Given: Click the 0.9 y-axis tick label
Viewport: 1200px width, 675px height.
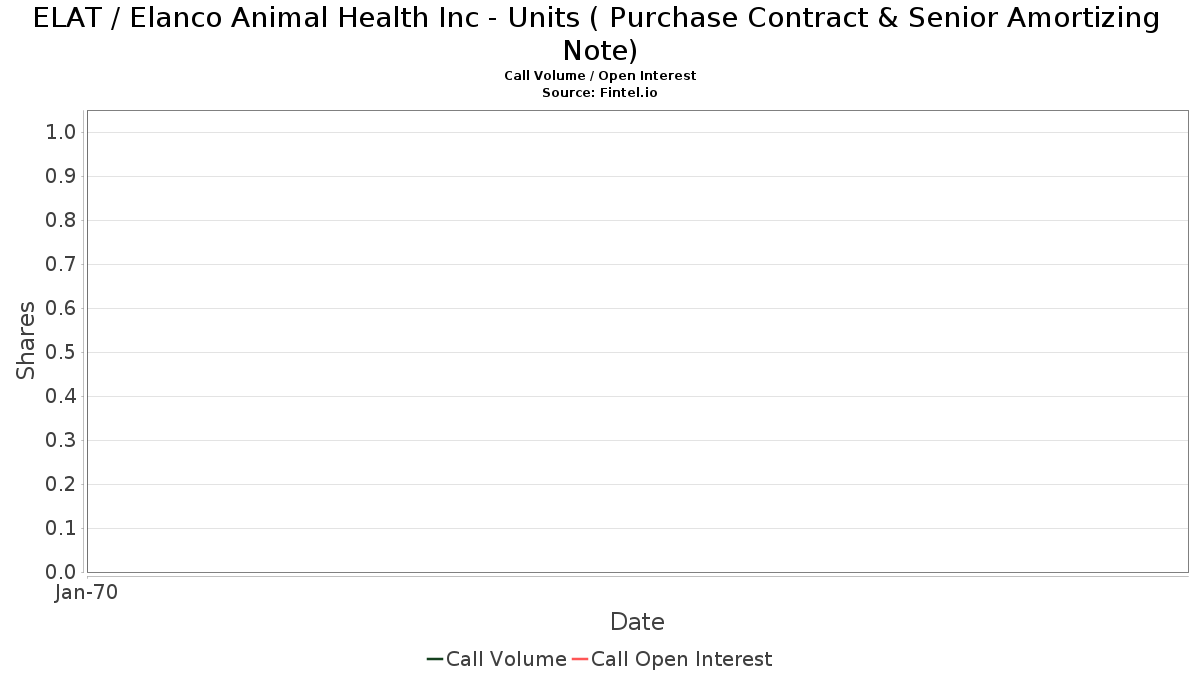Looking at the screenshot, I should pyautogui.click(x=61, y=176).
